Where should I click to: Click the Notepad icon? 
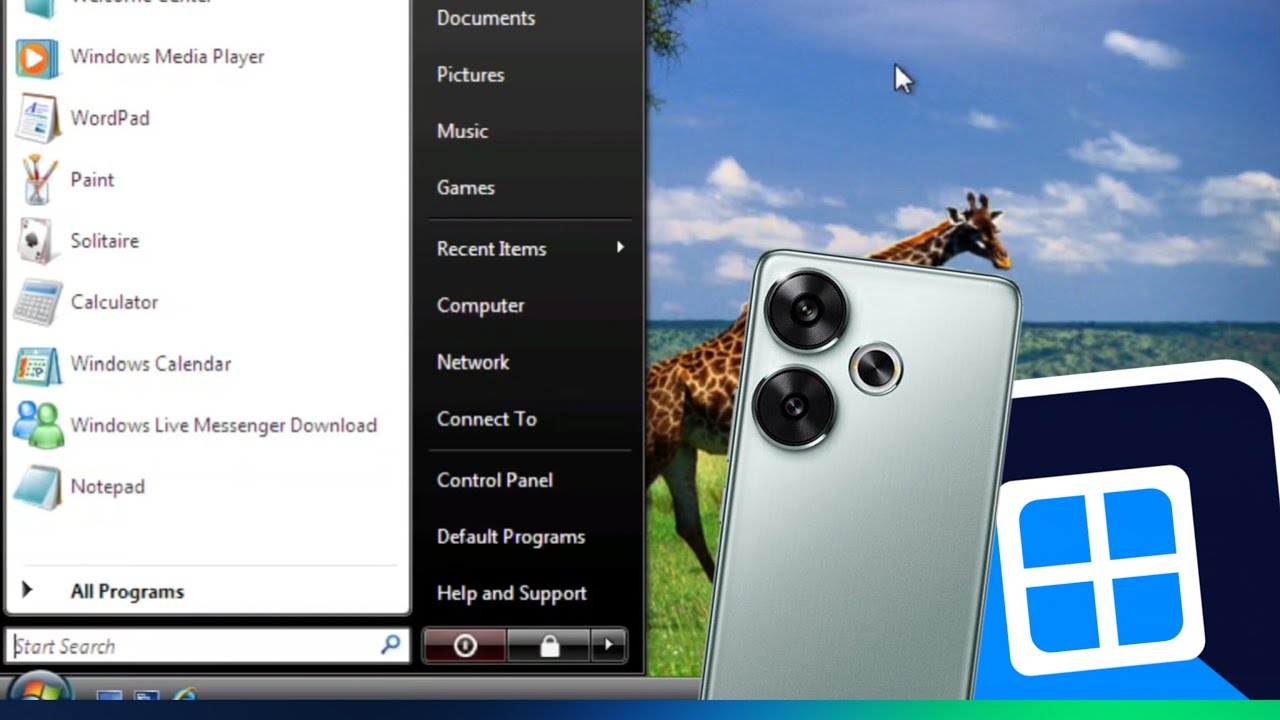[36, 487]
